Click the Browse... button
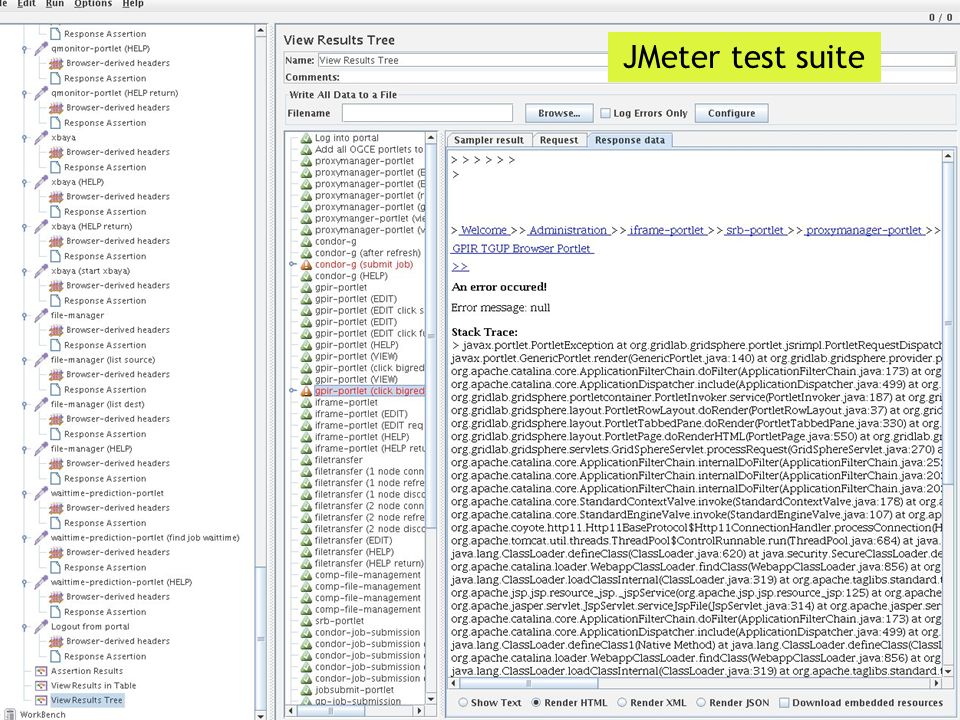This screenshot has width=960, height=720. click(559, 113)
